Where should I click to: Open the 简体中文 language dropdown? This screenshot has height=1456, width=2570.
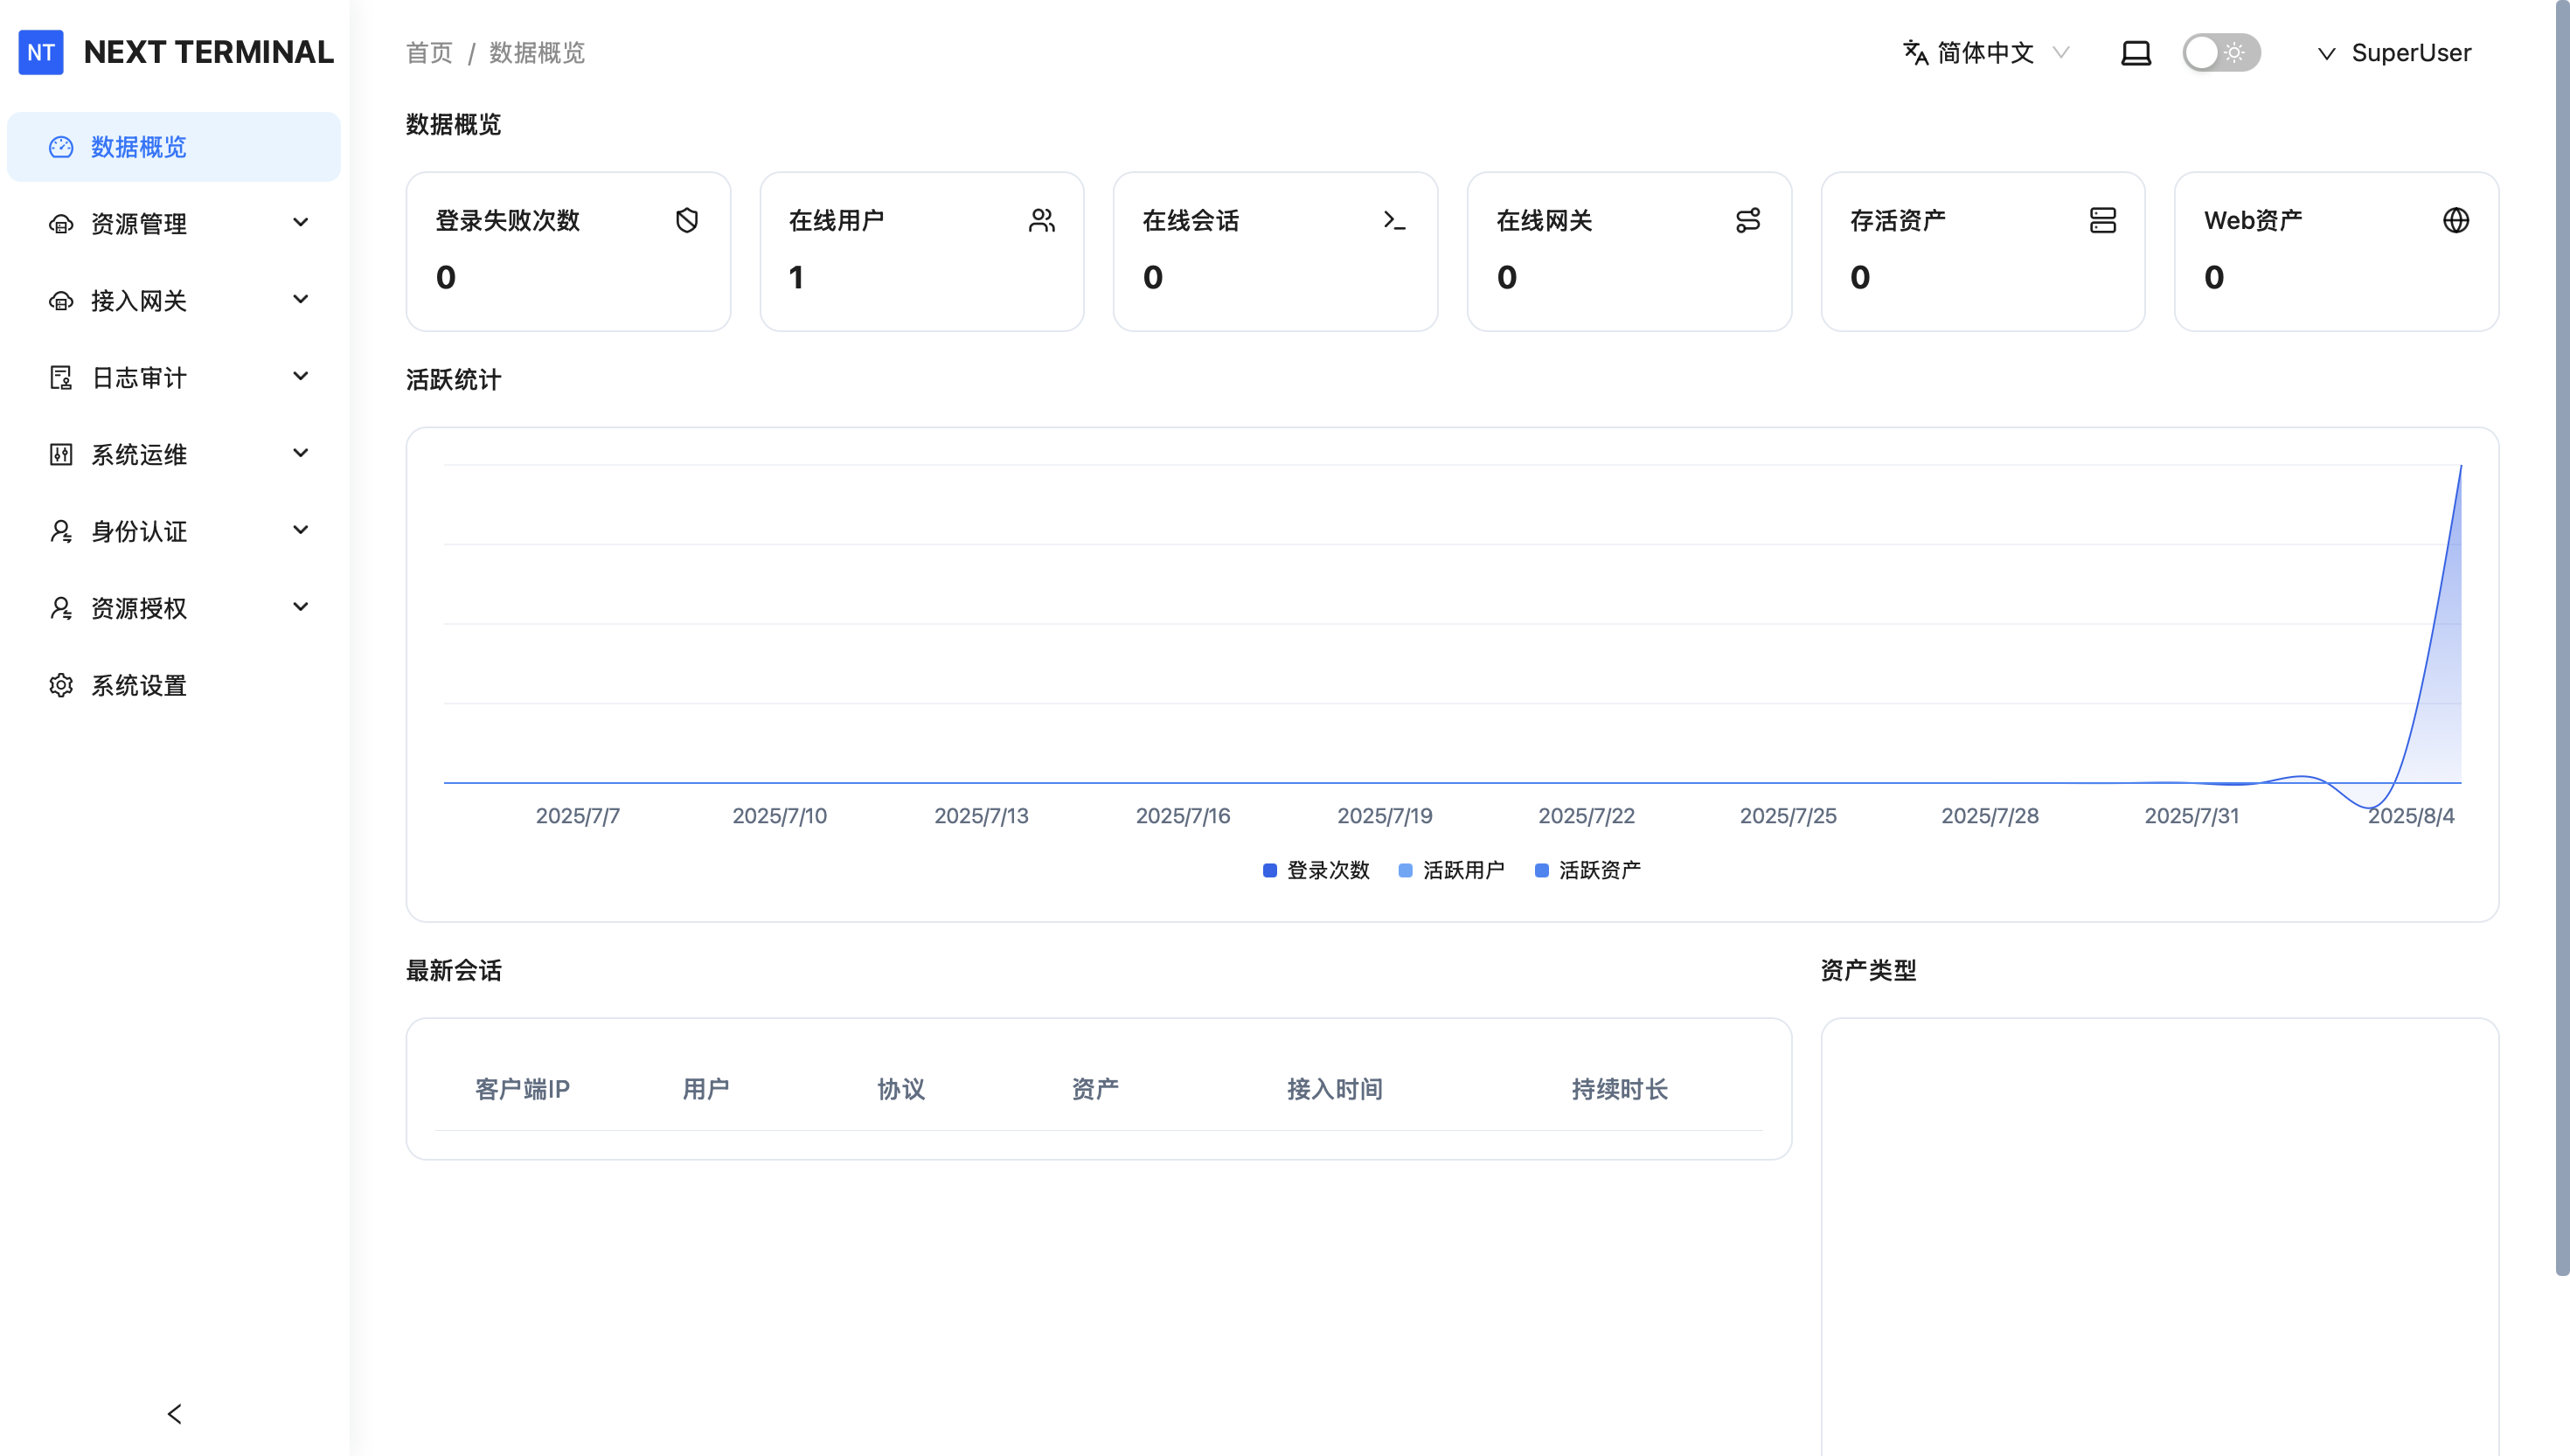tap(1985, 53)
